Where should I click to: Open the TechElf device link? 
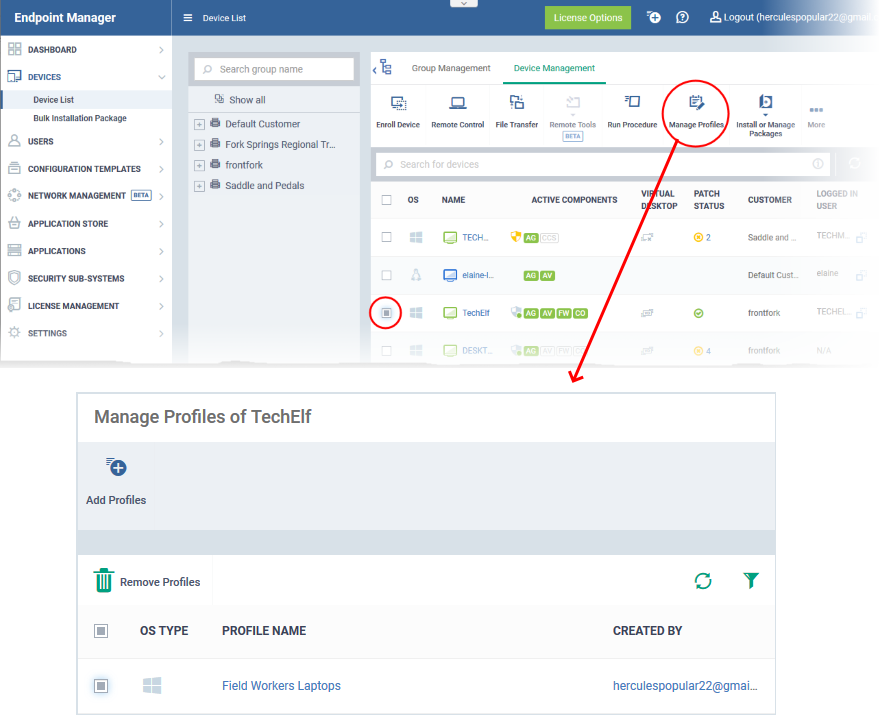point(475,313)
